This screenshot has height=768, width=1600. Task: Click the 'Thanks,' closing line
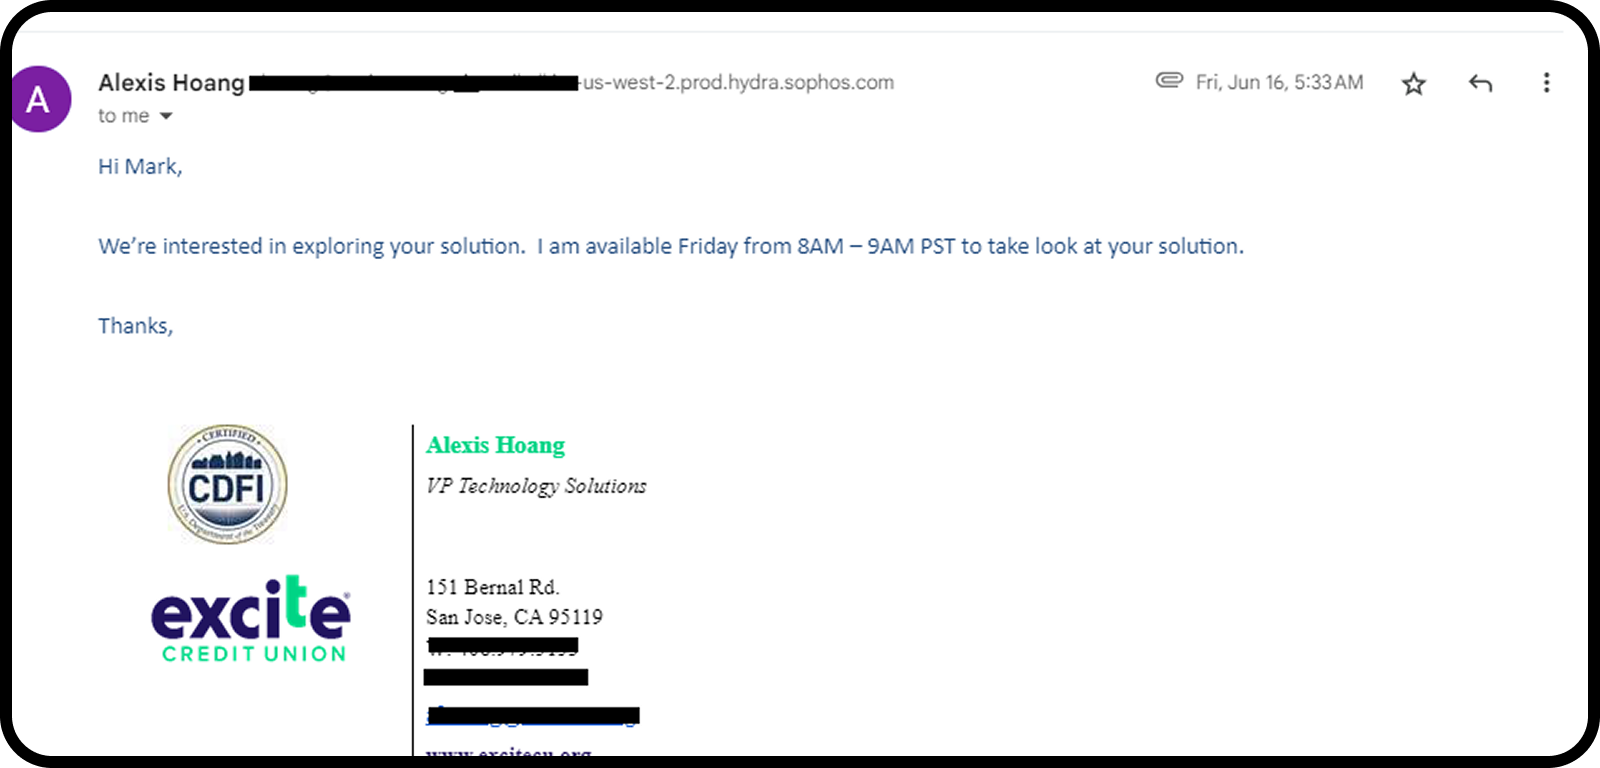[x=136, y=326]
